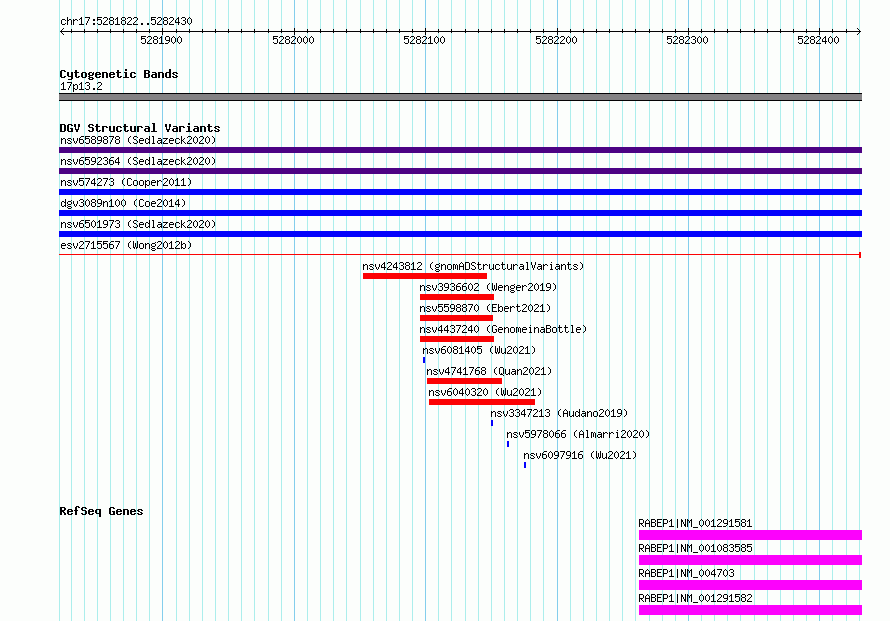Click the small blue mark under nsv6097916
Screen dimensions: 890x621
pyautogui.click(x=525, y=465)
